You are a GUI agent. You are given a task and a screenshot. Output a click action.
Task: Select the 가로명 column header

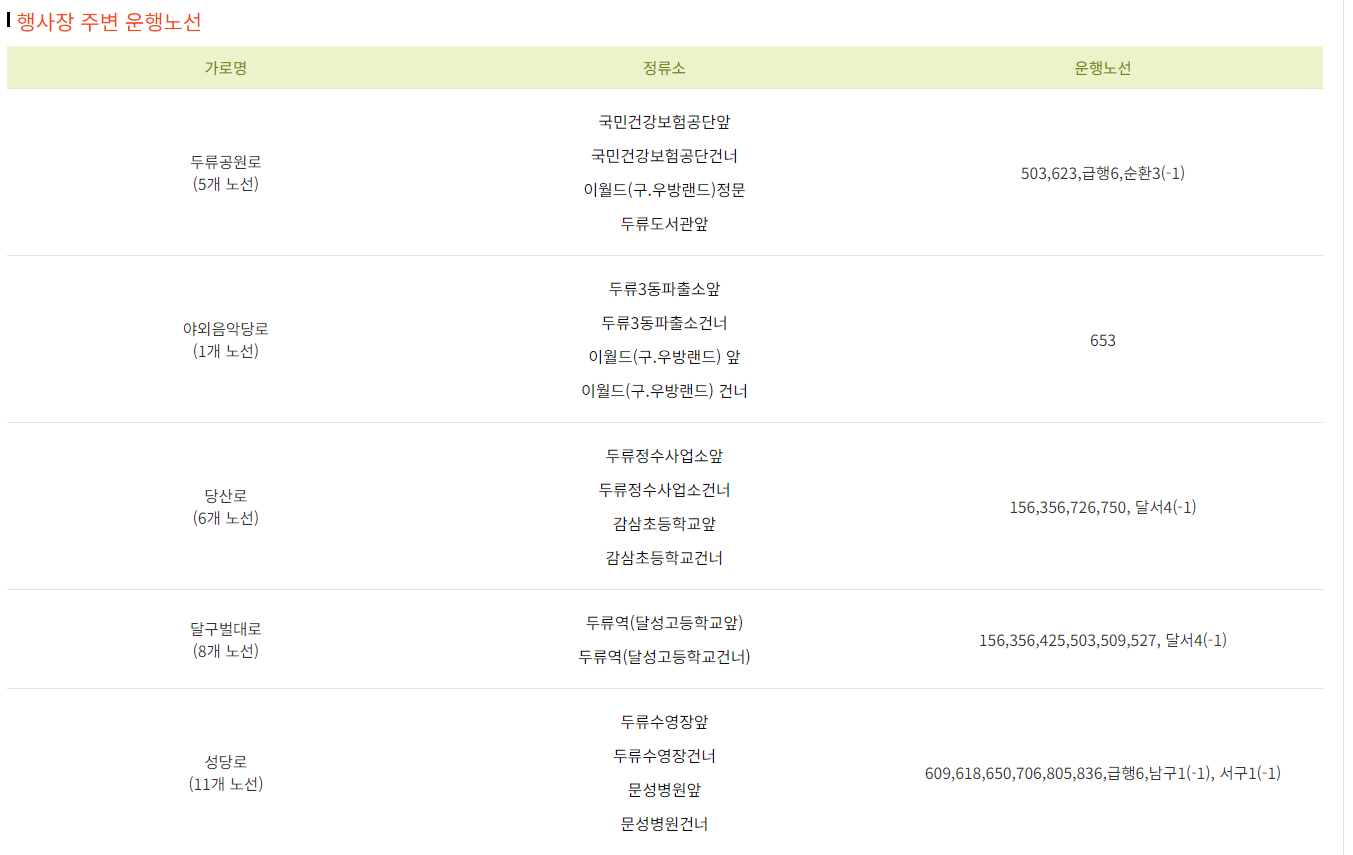225,68
